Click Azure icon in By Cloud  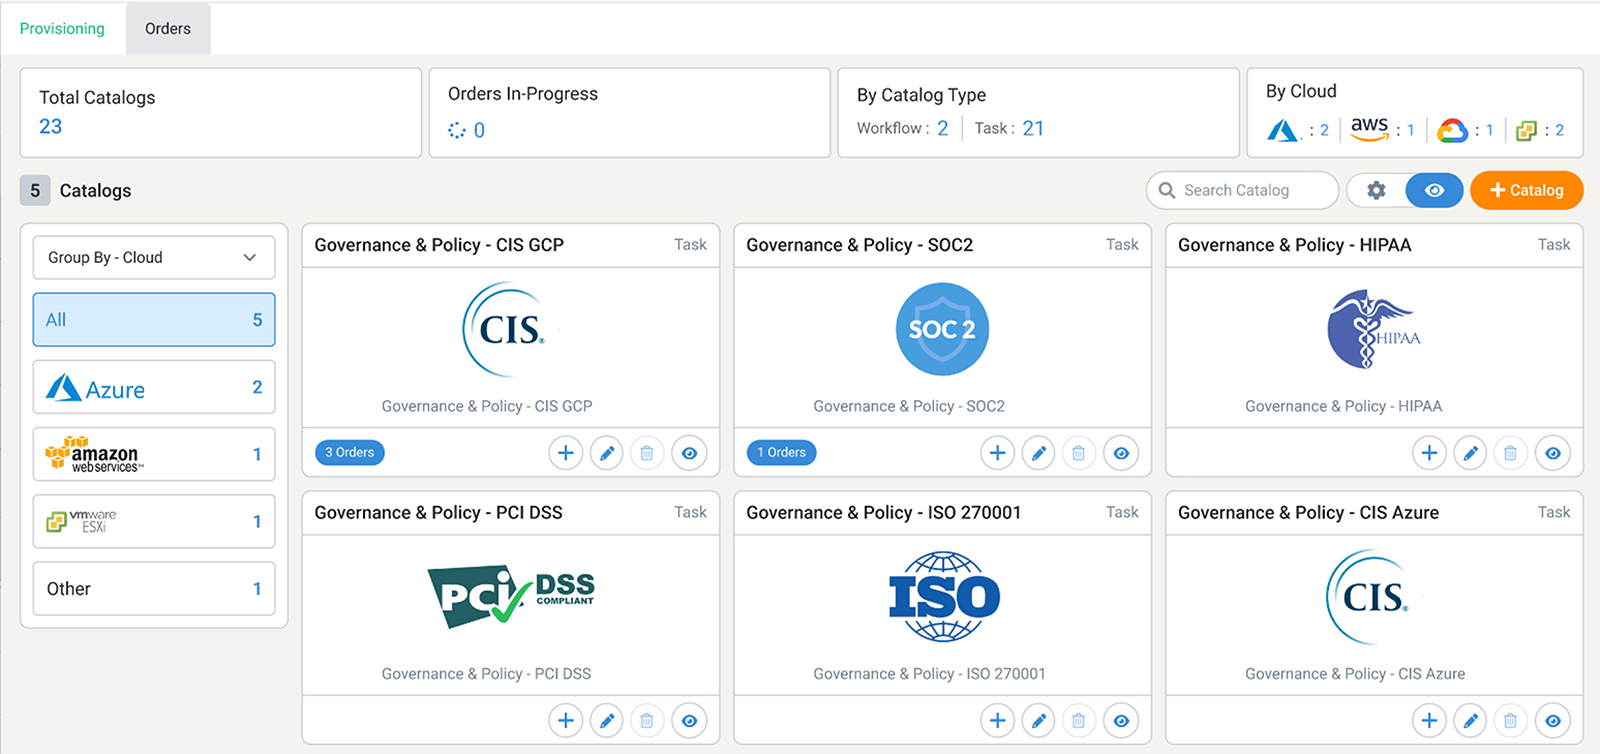pos(1283,130)
